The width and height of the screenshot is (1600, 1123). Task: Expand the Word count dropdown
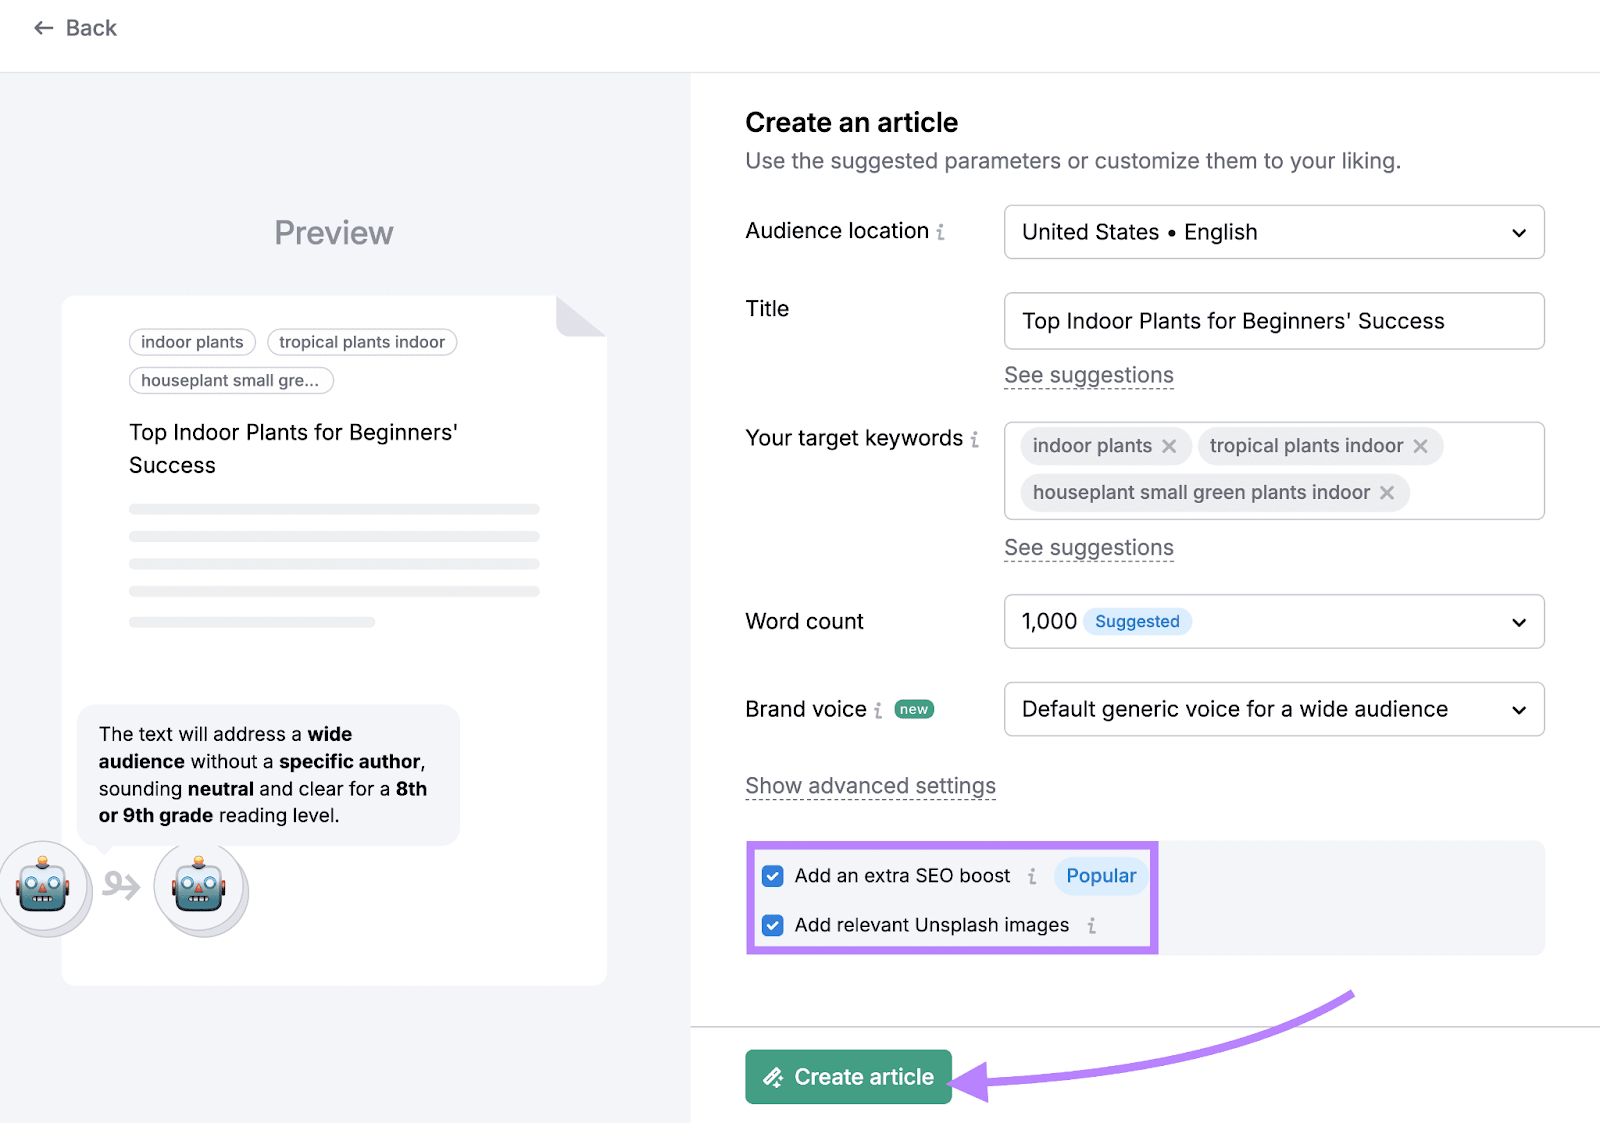1273,621
